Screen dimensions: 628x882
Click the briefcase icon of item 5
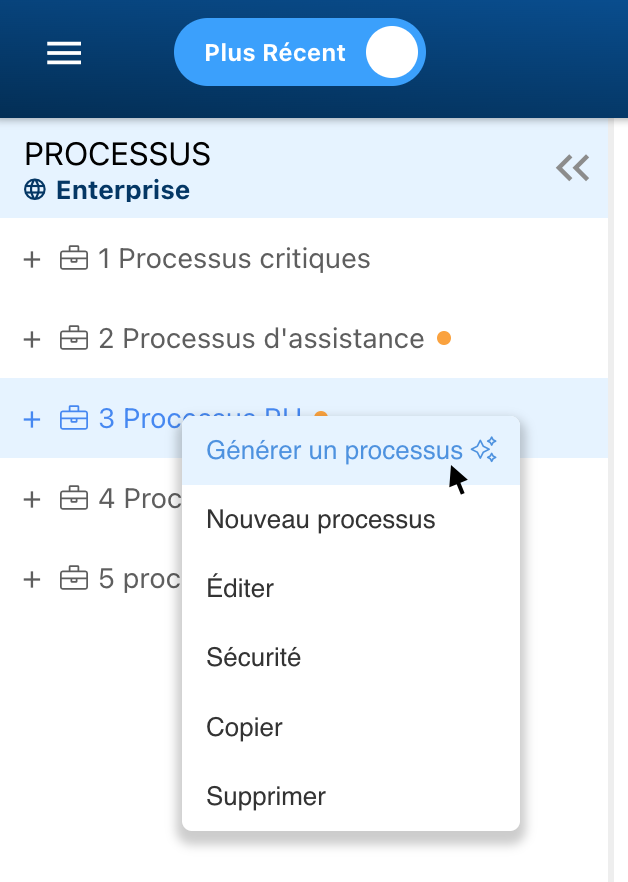74,579
